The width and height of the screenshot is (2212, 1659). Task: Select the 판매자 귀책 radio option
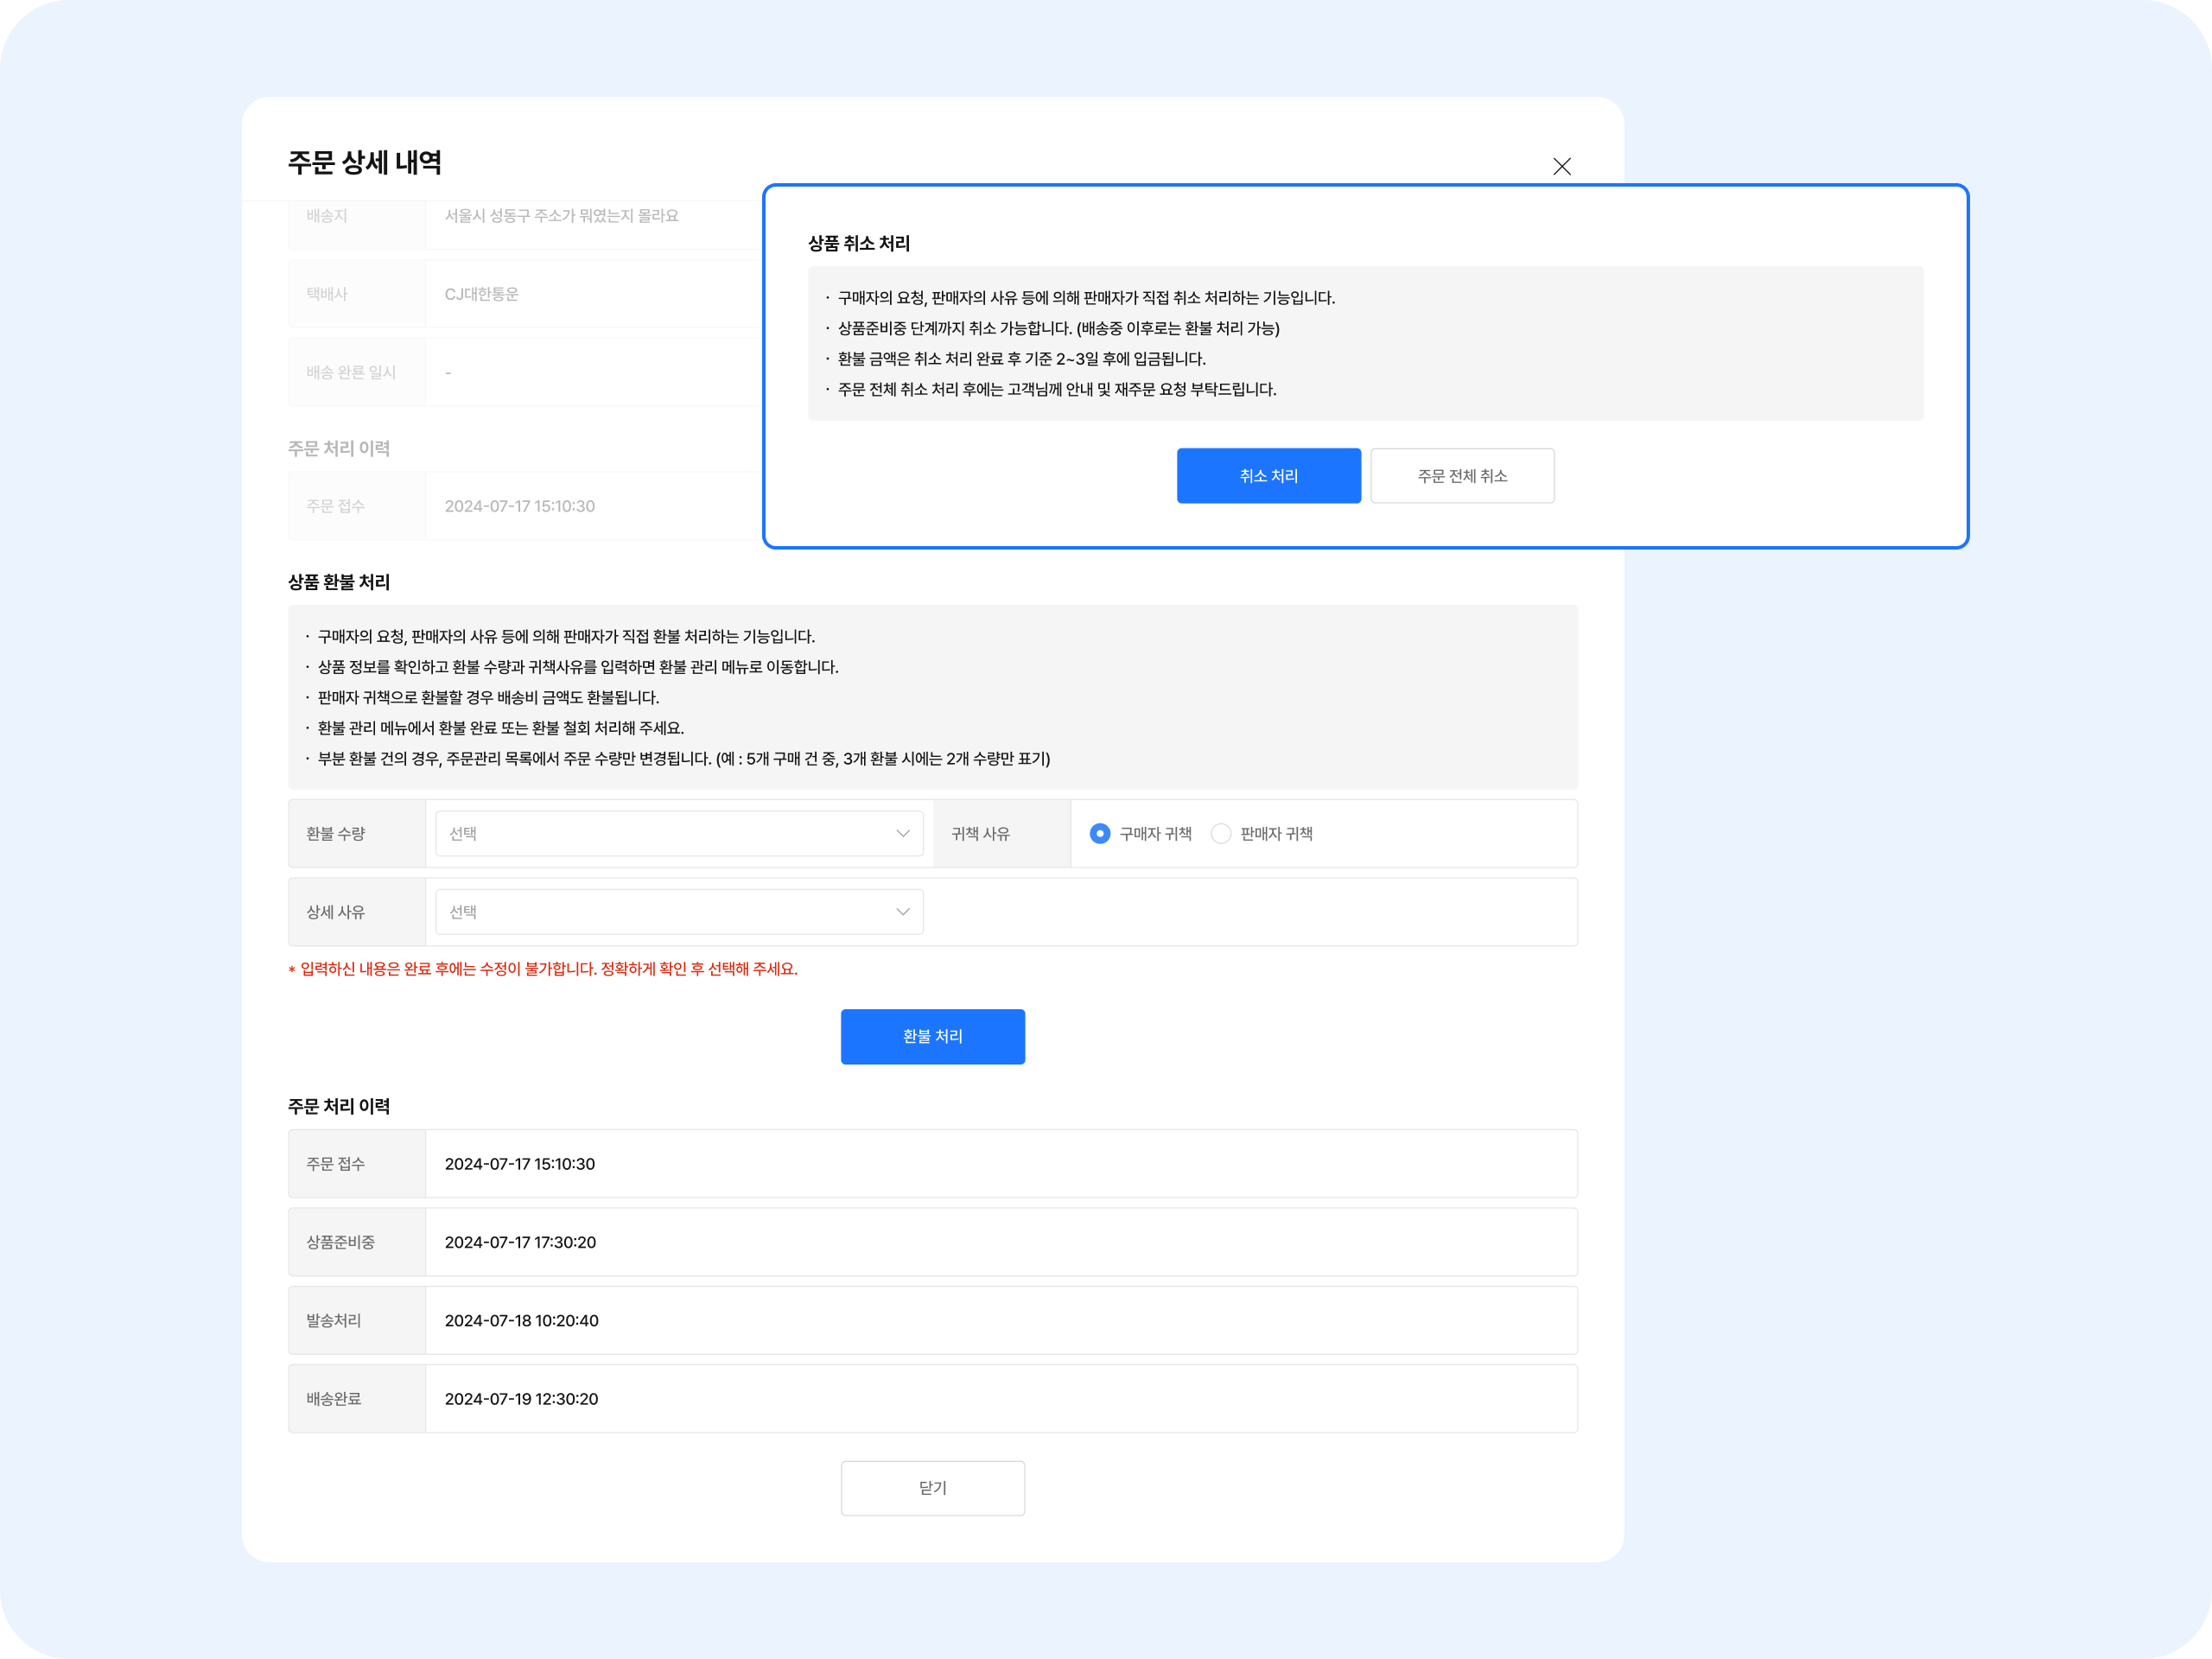pyautogui.click(x=1221, y=833)
